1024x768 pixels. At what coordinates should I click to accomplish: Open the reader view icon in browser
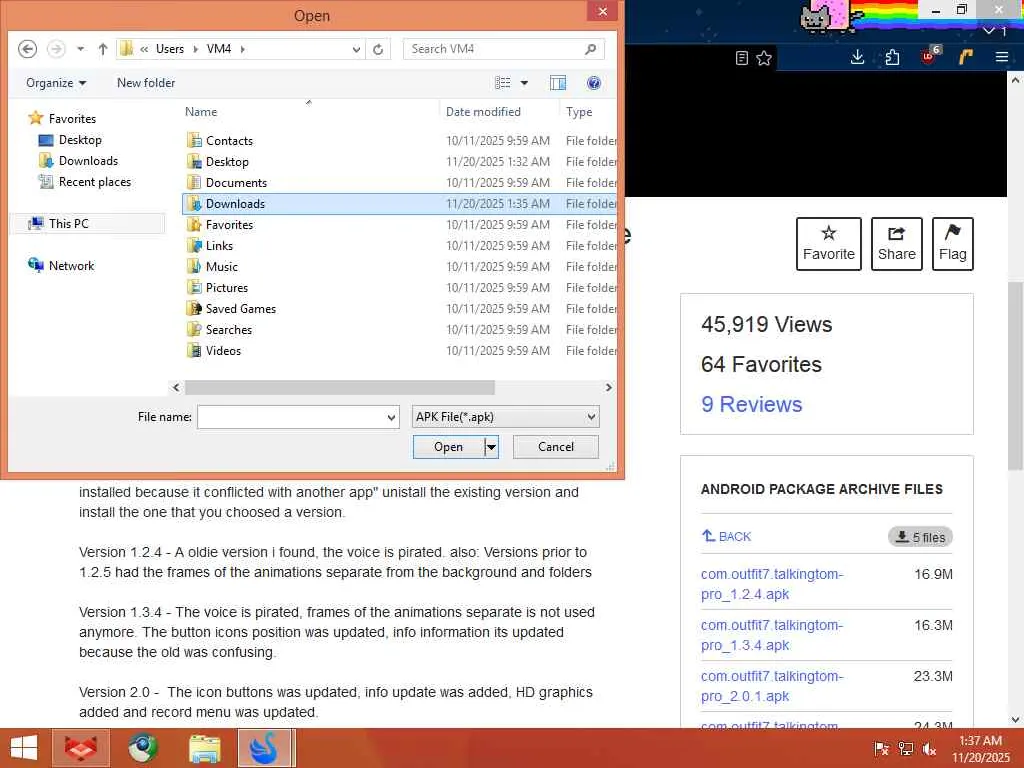741,58
